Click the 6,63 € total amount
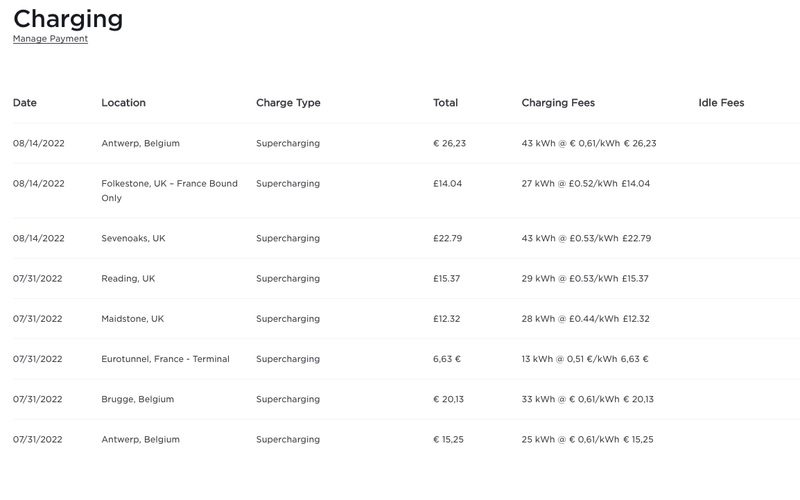The image size is (800, 500). point(447,359)
